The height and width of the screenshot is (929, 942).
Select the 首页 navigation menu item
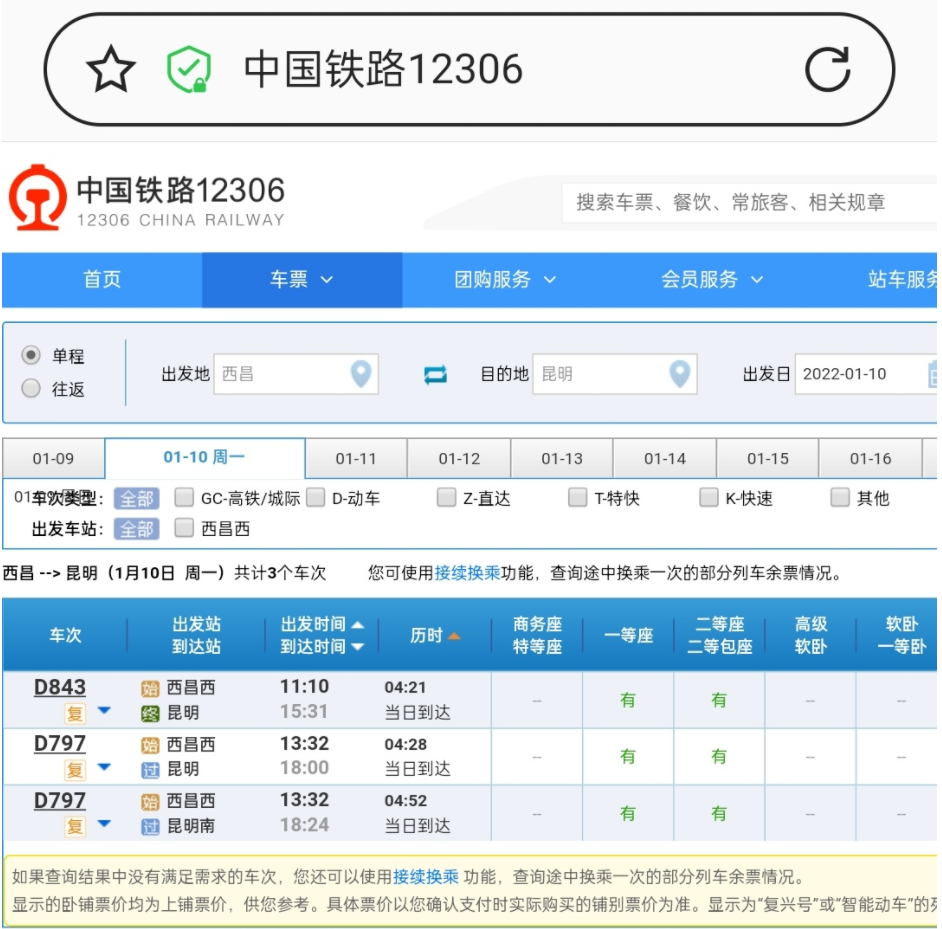tap(100, 280)
